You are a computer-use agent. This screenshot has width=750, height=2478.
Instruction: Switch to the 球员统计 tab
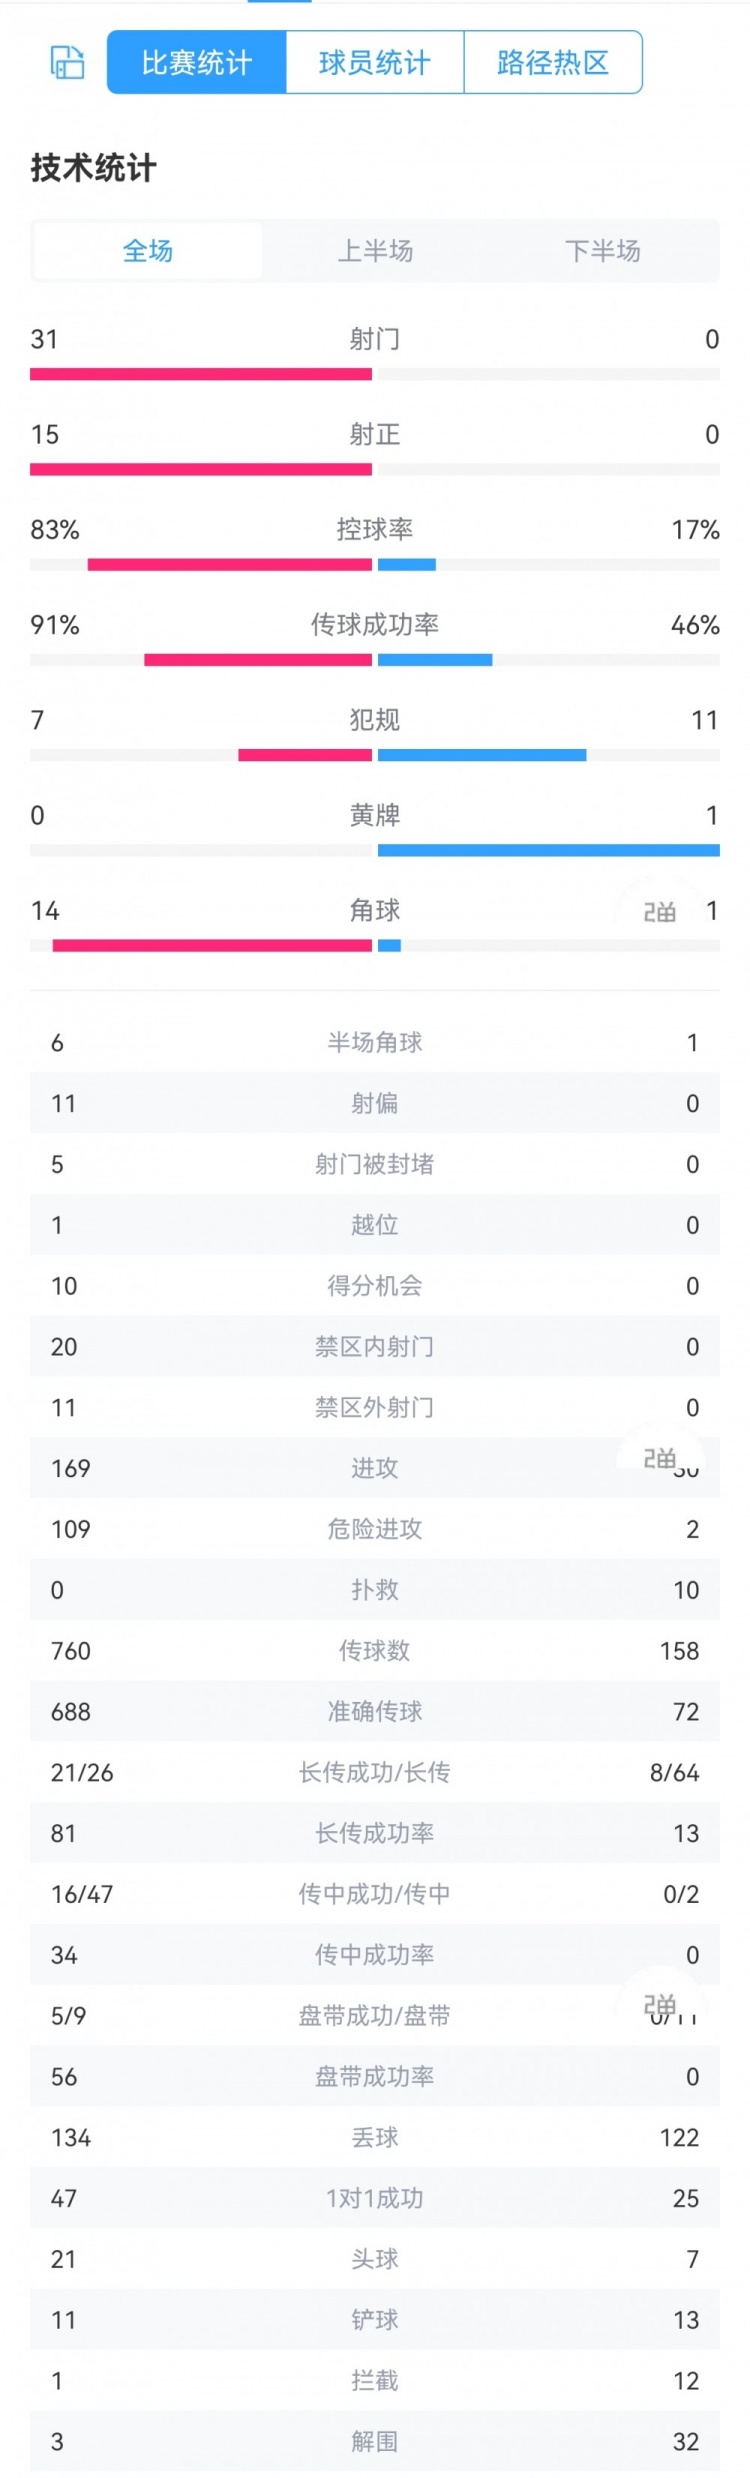click(x=375, y=61)
